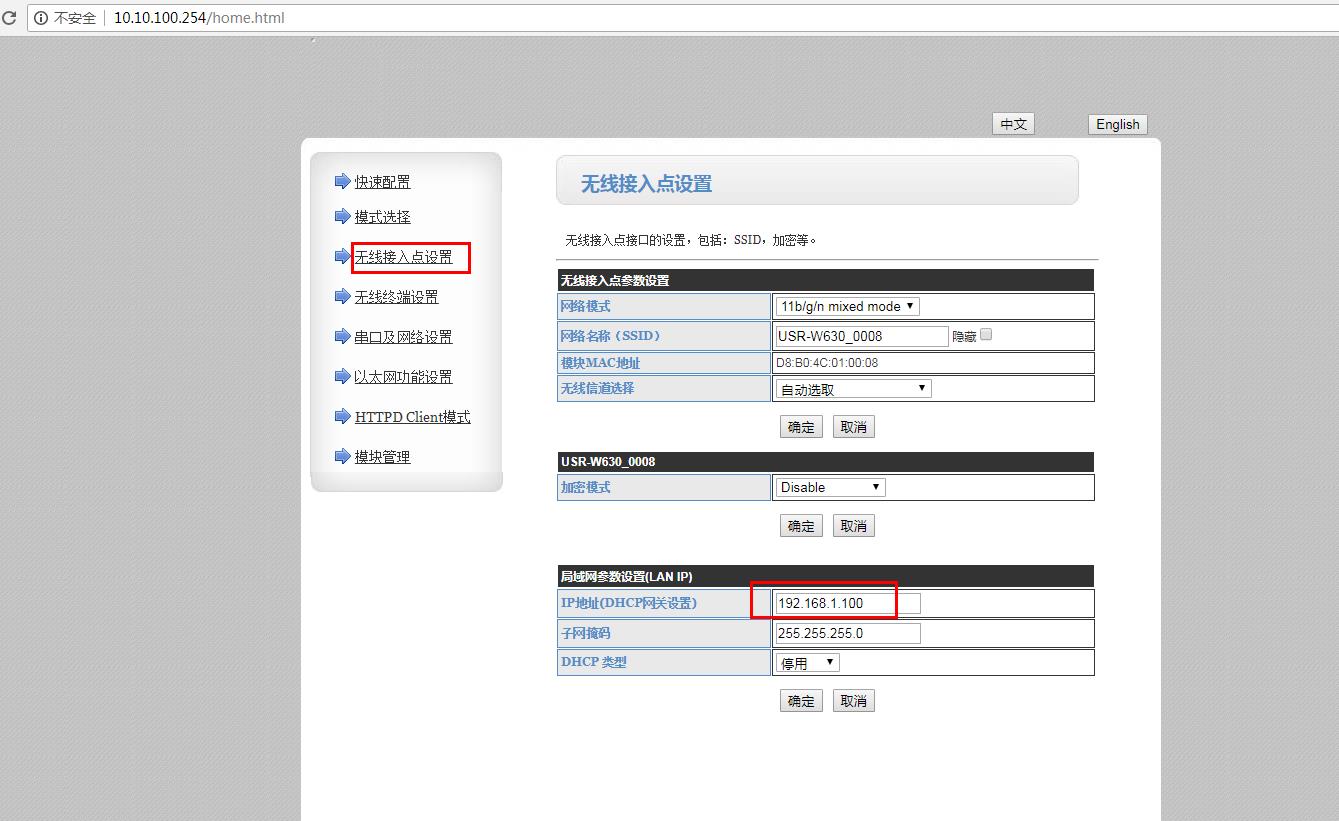Viewport: 1339px width, 821px height.
Task: Click arrow icon beside 模式选择
Action: 342,216
